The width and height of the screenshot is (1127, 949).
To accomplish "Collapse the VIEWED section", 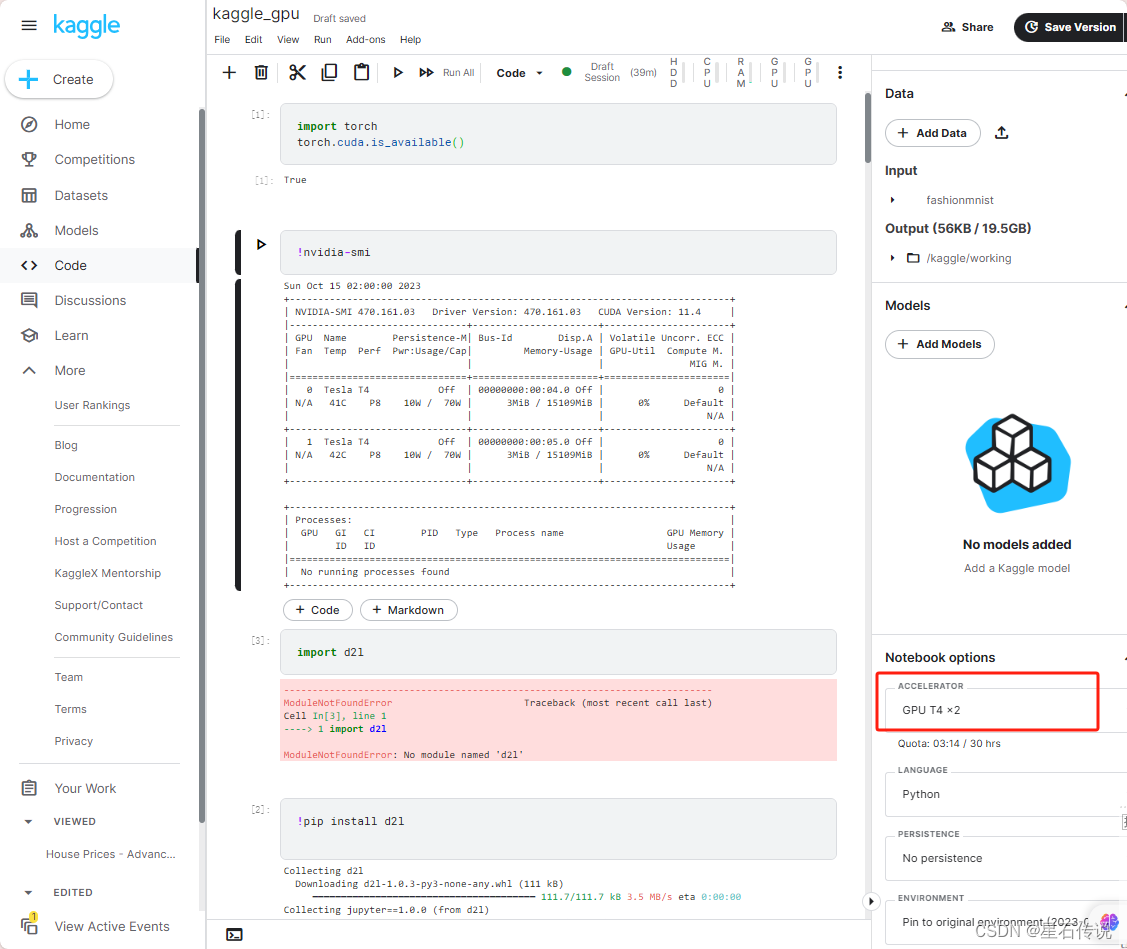I will pyautogui.click(x=28, y=822).
